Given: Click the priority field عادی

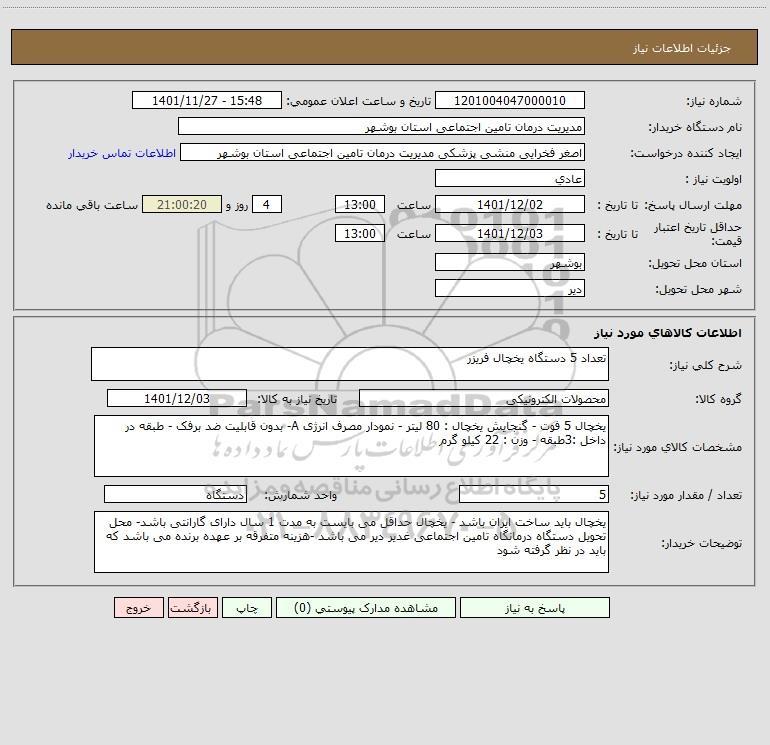Looking at the screenshot, I should pos(510,178).
